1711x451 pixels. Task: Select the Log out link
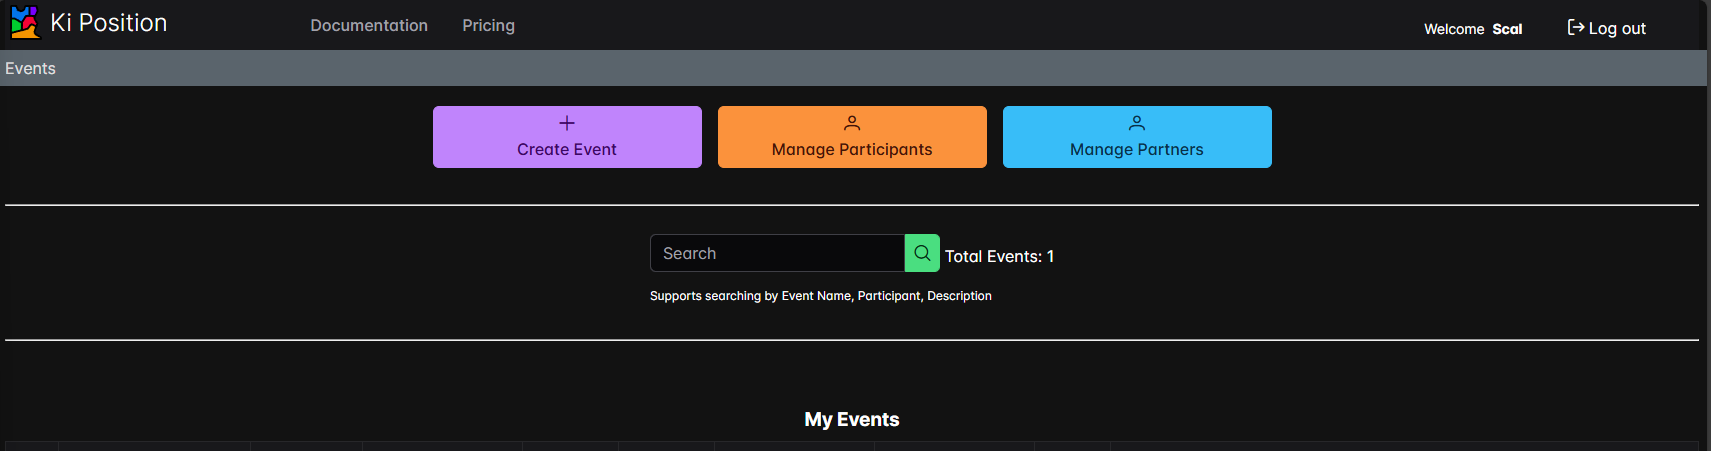click(1606, 28)
